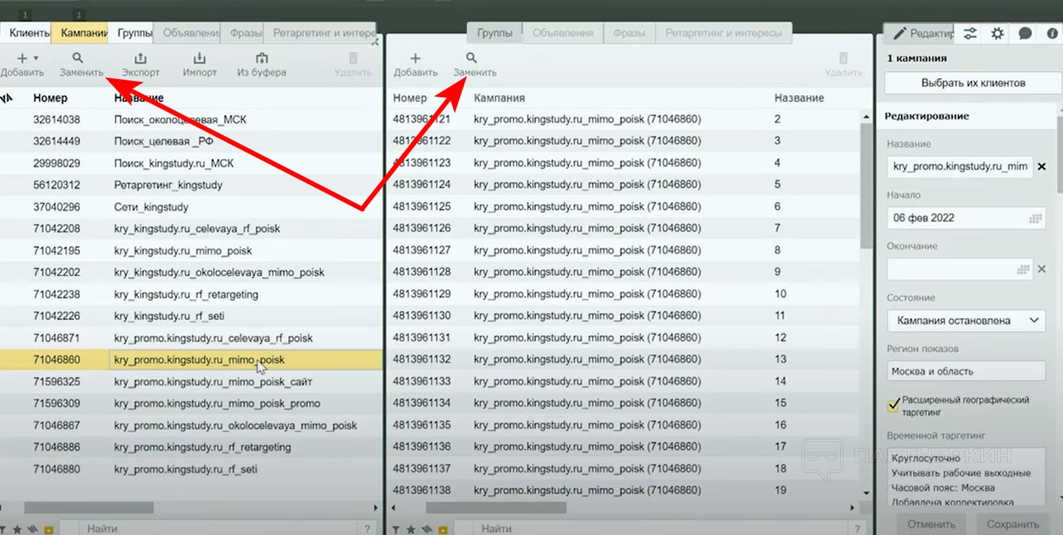Screen dimensions: 1063x535
Task: Open the calendar picker in Окончание field
Action: pyautogui.click(x=1022, y=269)
